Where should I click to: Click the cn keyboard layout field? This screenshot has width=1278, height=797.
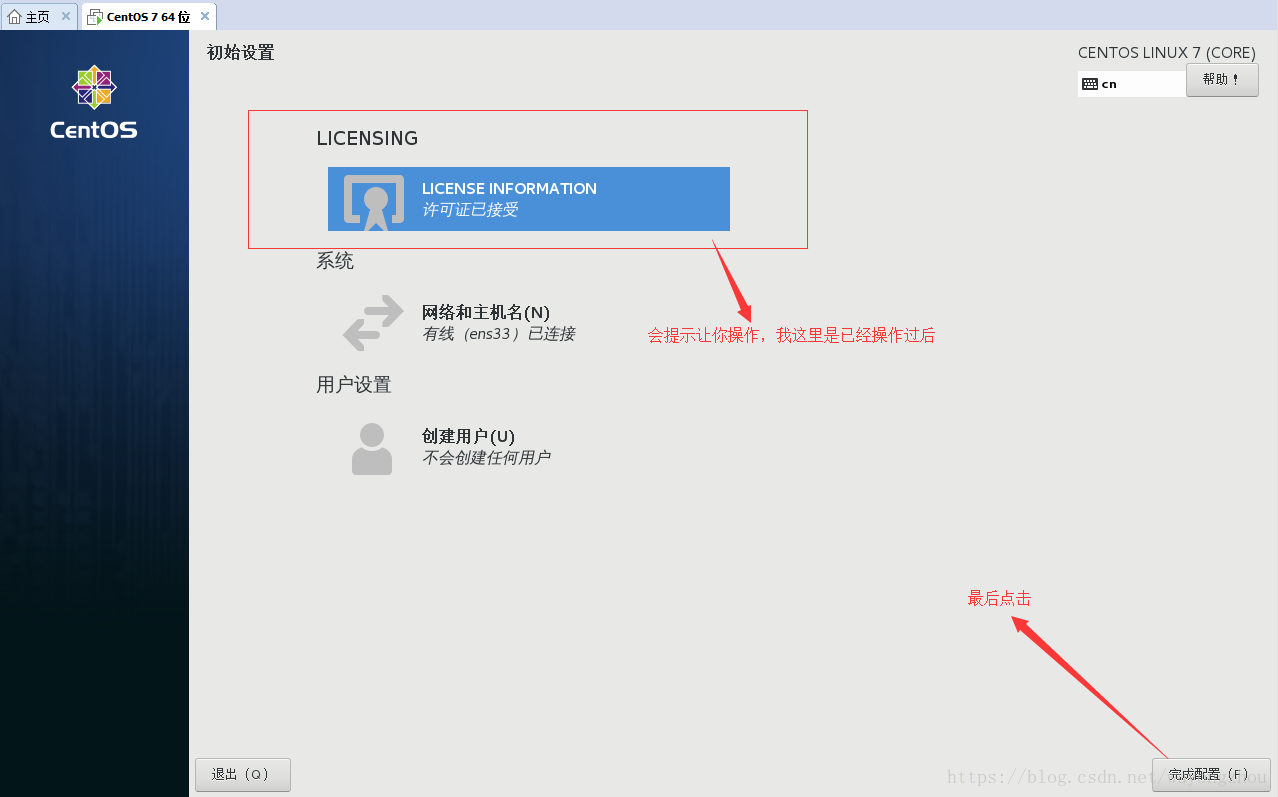[x=1131, y=84]
